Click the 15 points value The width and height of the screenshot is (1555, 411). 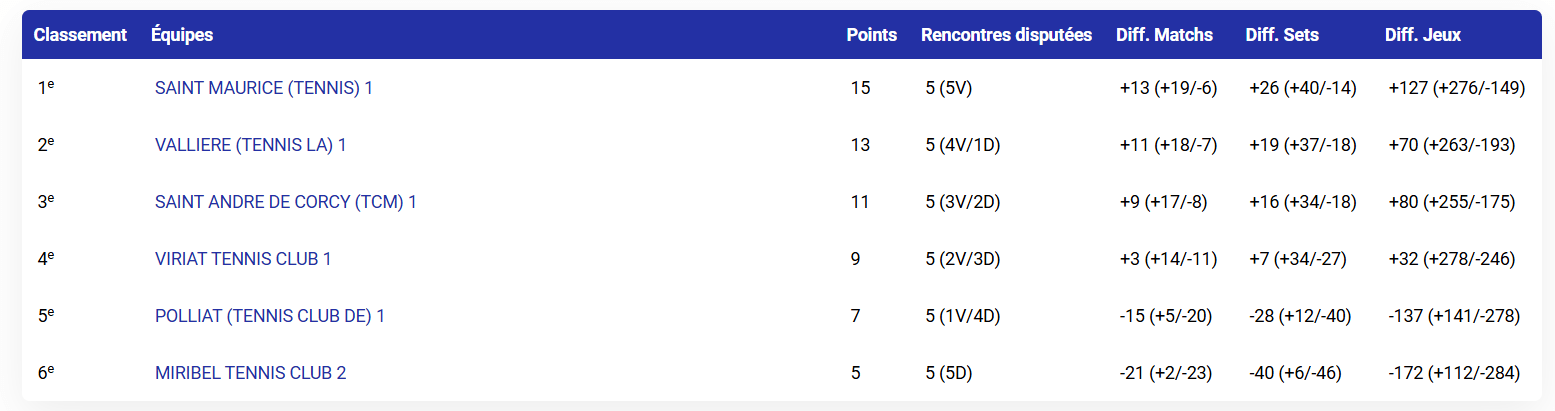pos(860,88)
